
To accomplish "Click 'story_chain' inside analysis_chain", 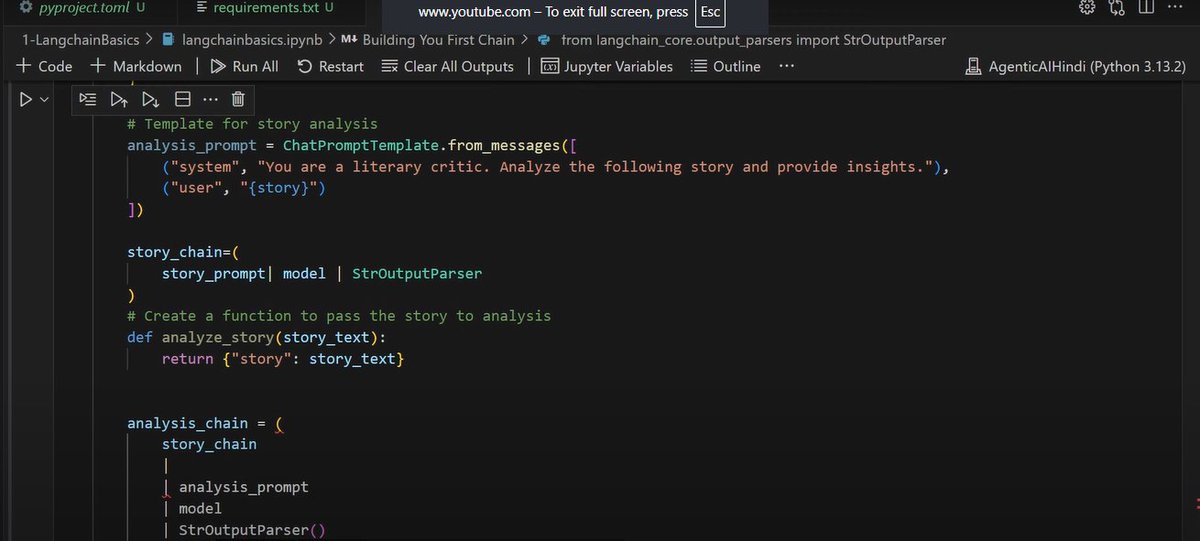I will [x=209, y=444].
